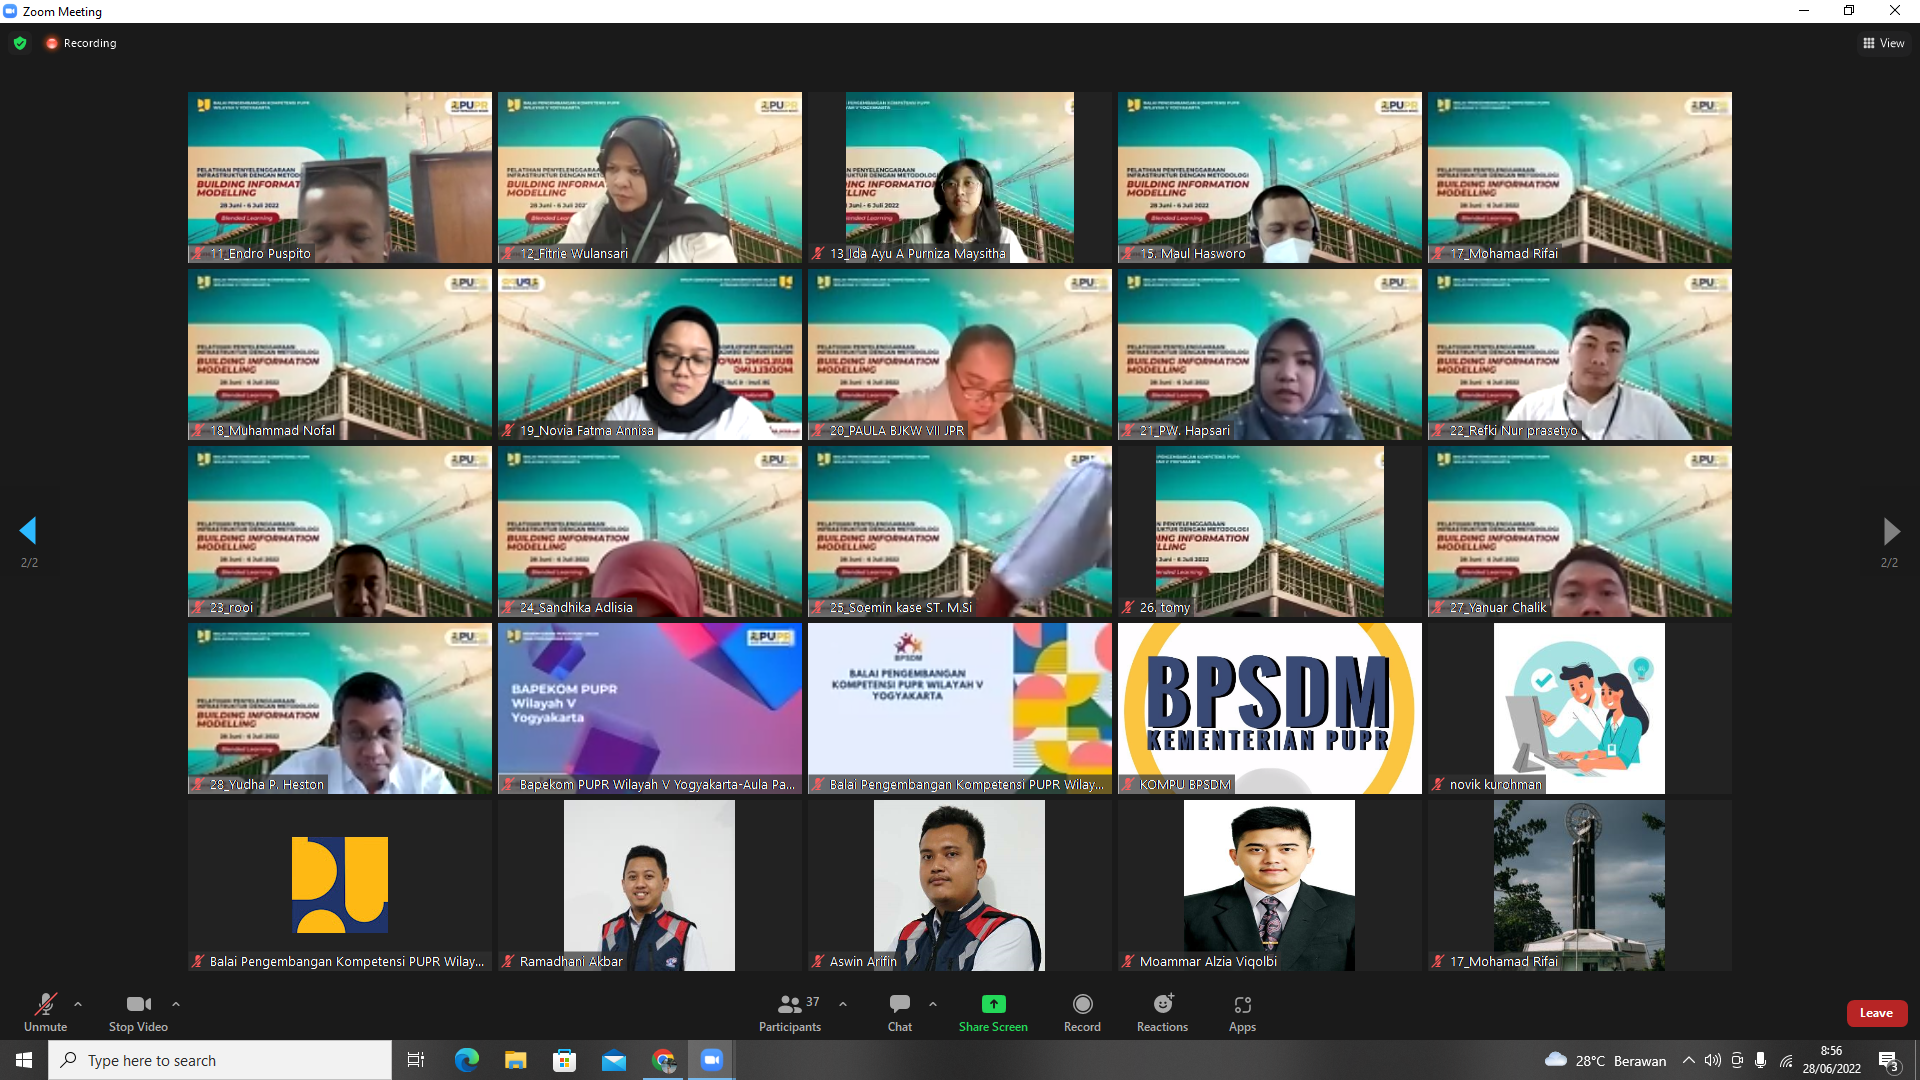Open the View layout menu
Screen dimensions: 1920x1080
[x=1883, y=43]
